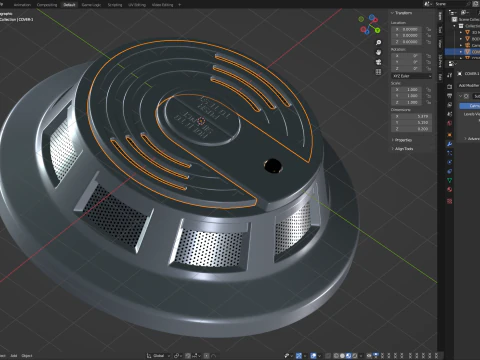
Task: Switch to the Animation workspace tab
Action: (x=22, y=5)
